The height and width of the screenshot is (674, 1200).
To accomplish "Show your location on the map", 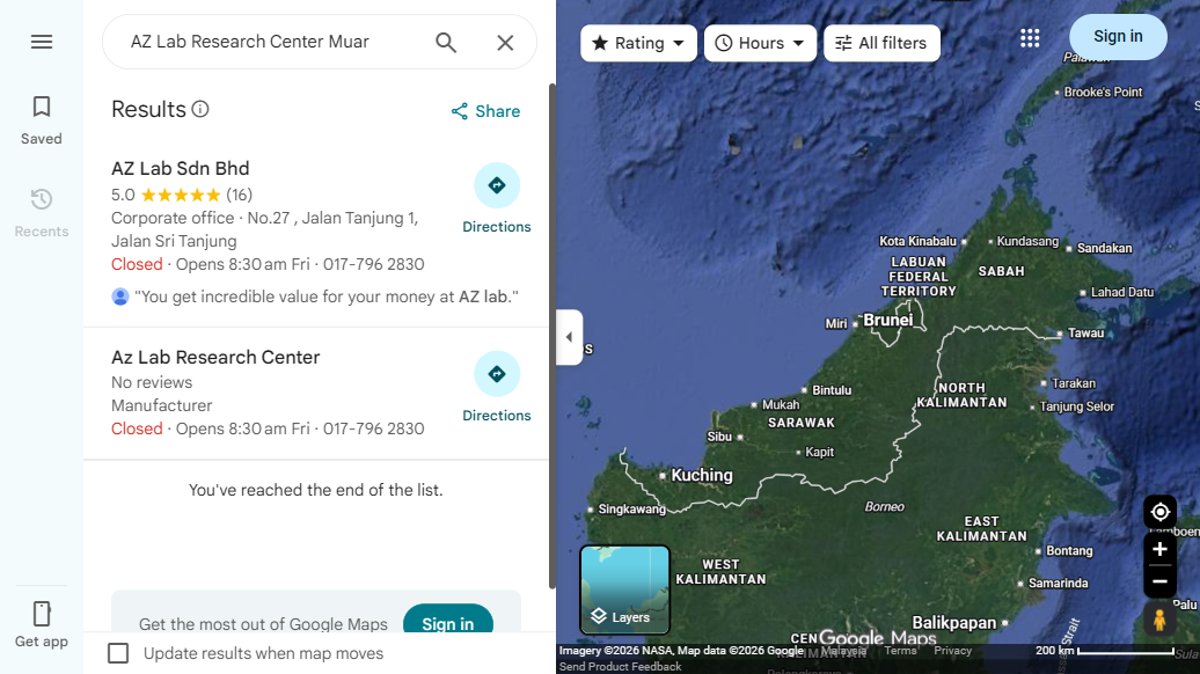I will (1160, 512).
